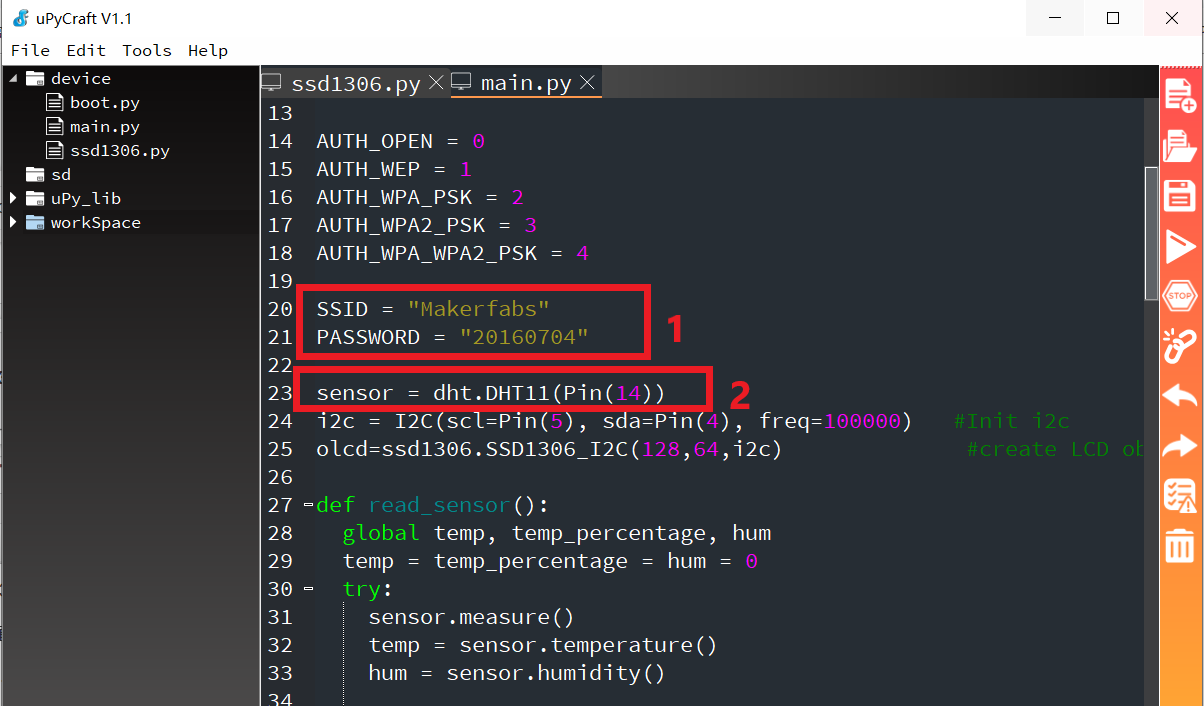Open boot.py from the file tree
Screen dimensions: 1204x706
(x=101, y=102)
